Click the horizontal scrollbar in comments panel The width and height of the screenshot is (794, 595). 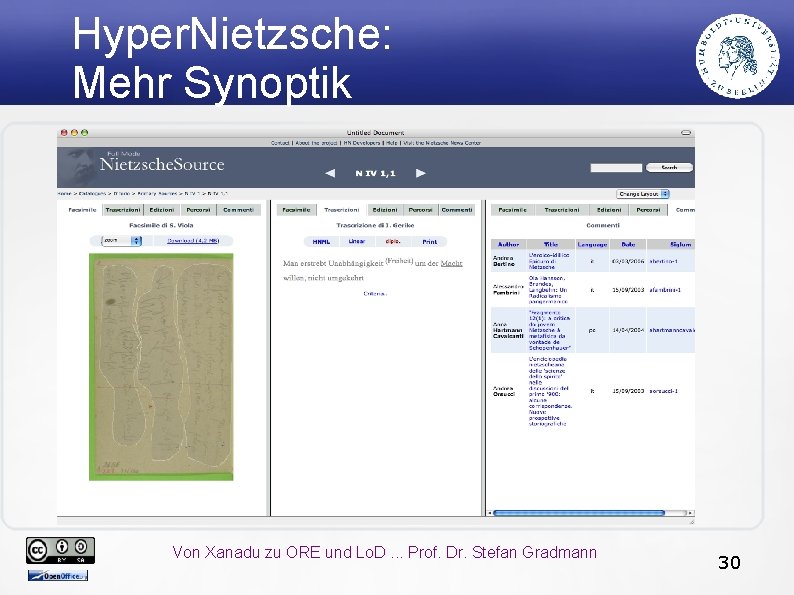coord(579,513)
